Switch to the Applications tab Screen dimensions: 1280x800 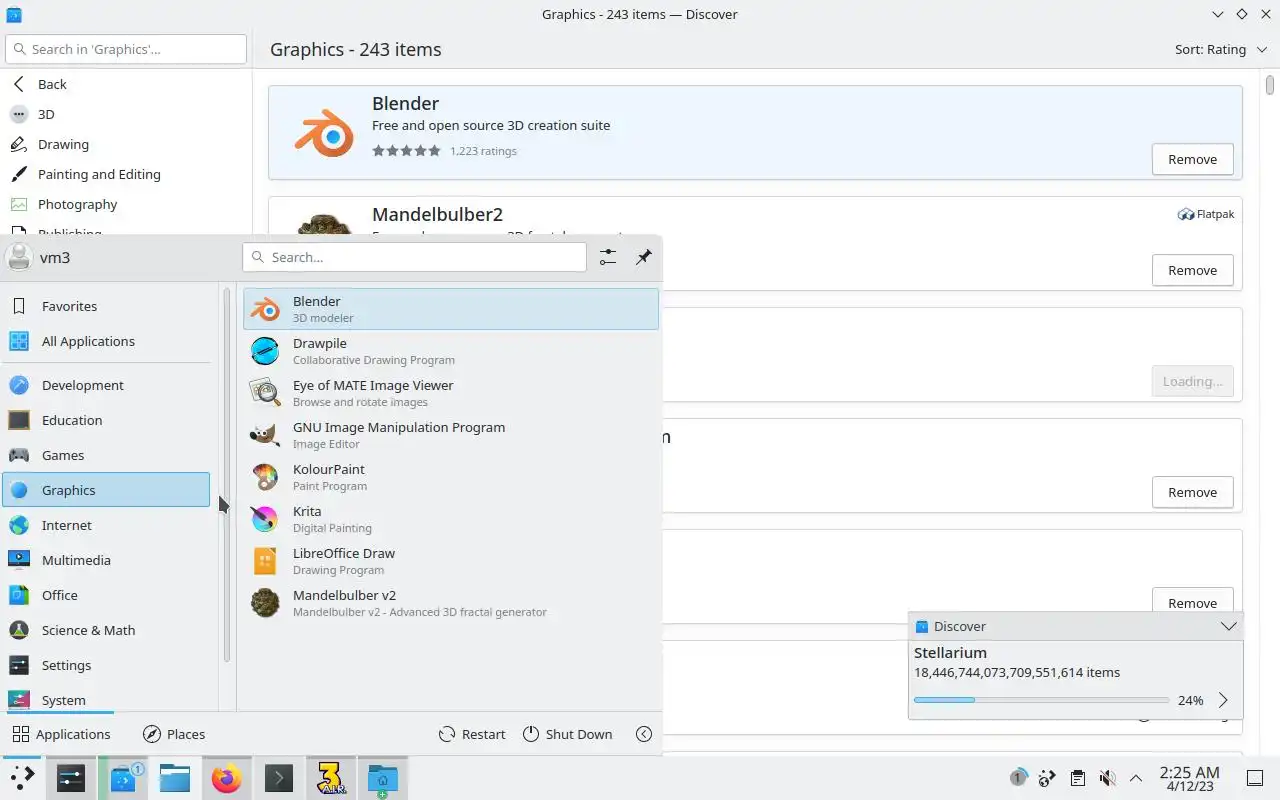(61, 734)
